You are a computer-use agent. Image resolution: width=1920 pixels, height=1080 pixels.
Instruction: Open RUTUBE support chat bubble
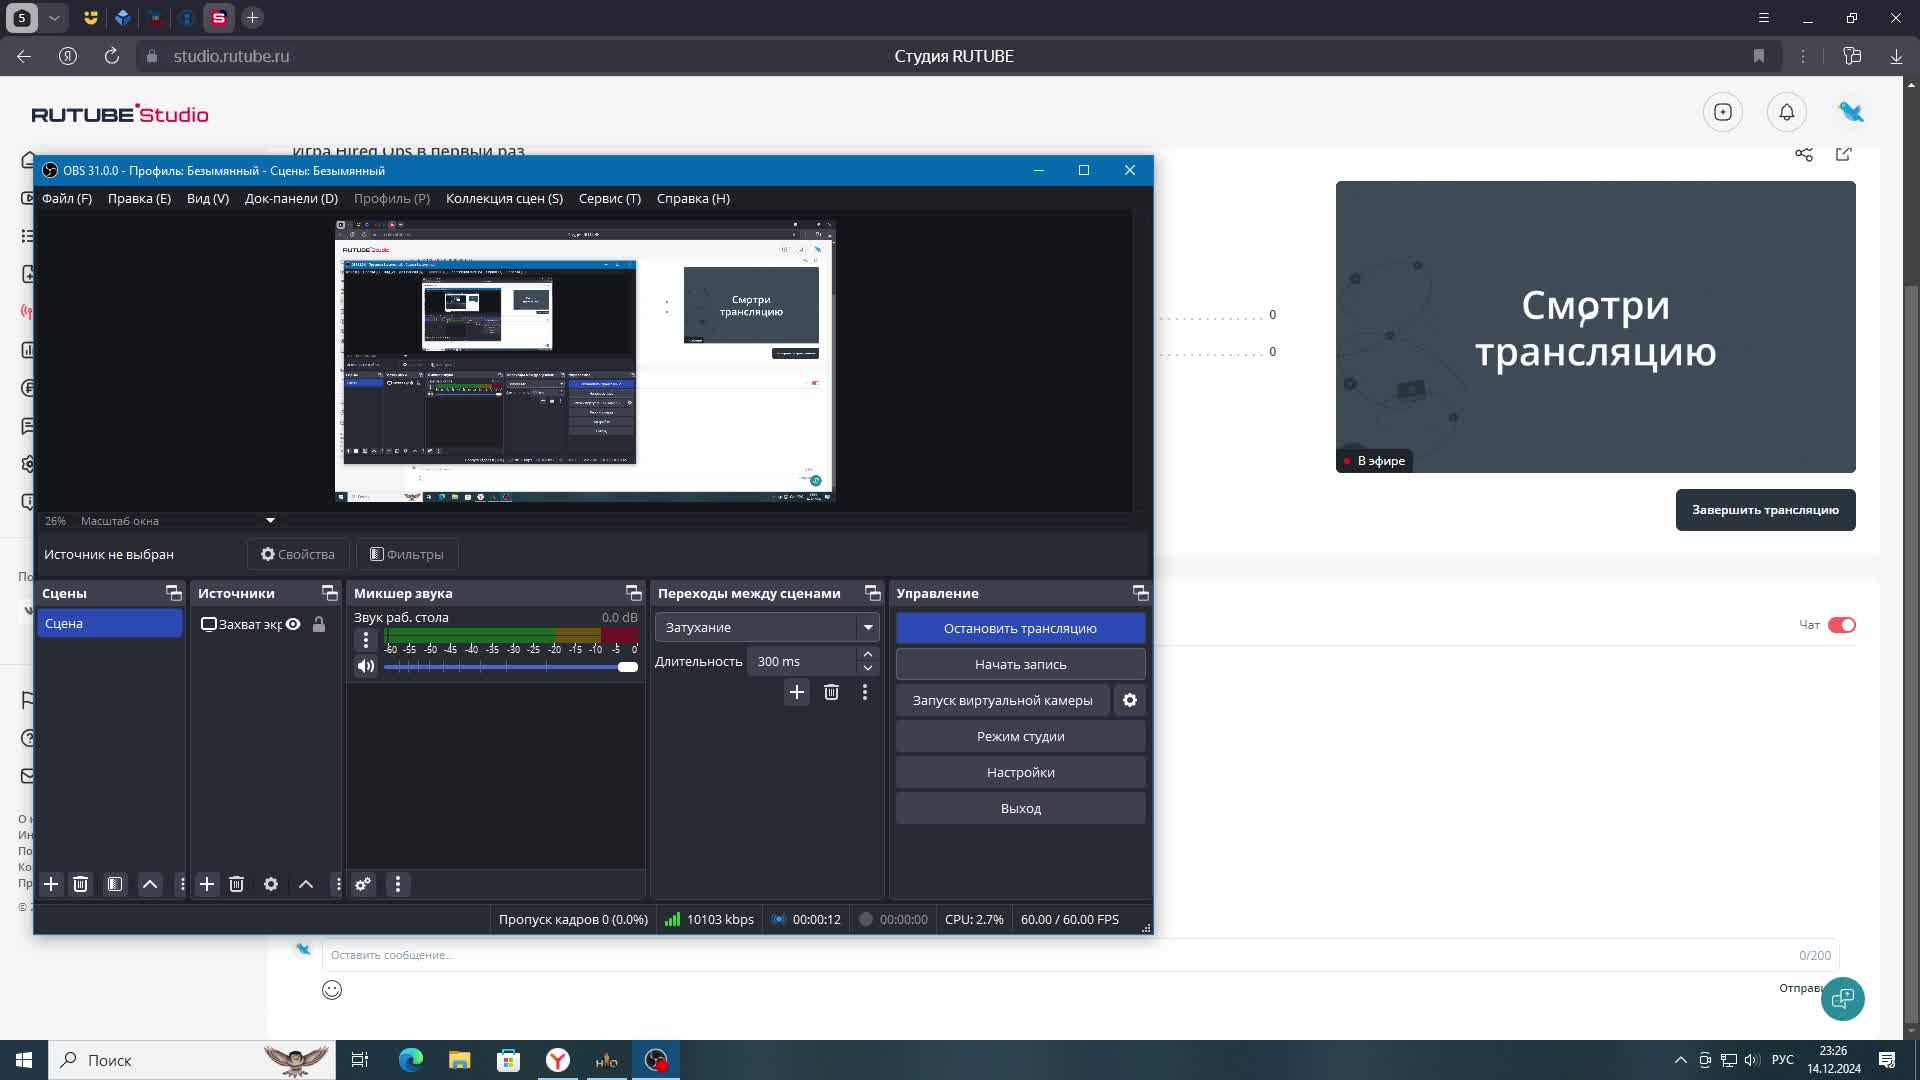pos(1843,998)
